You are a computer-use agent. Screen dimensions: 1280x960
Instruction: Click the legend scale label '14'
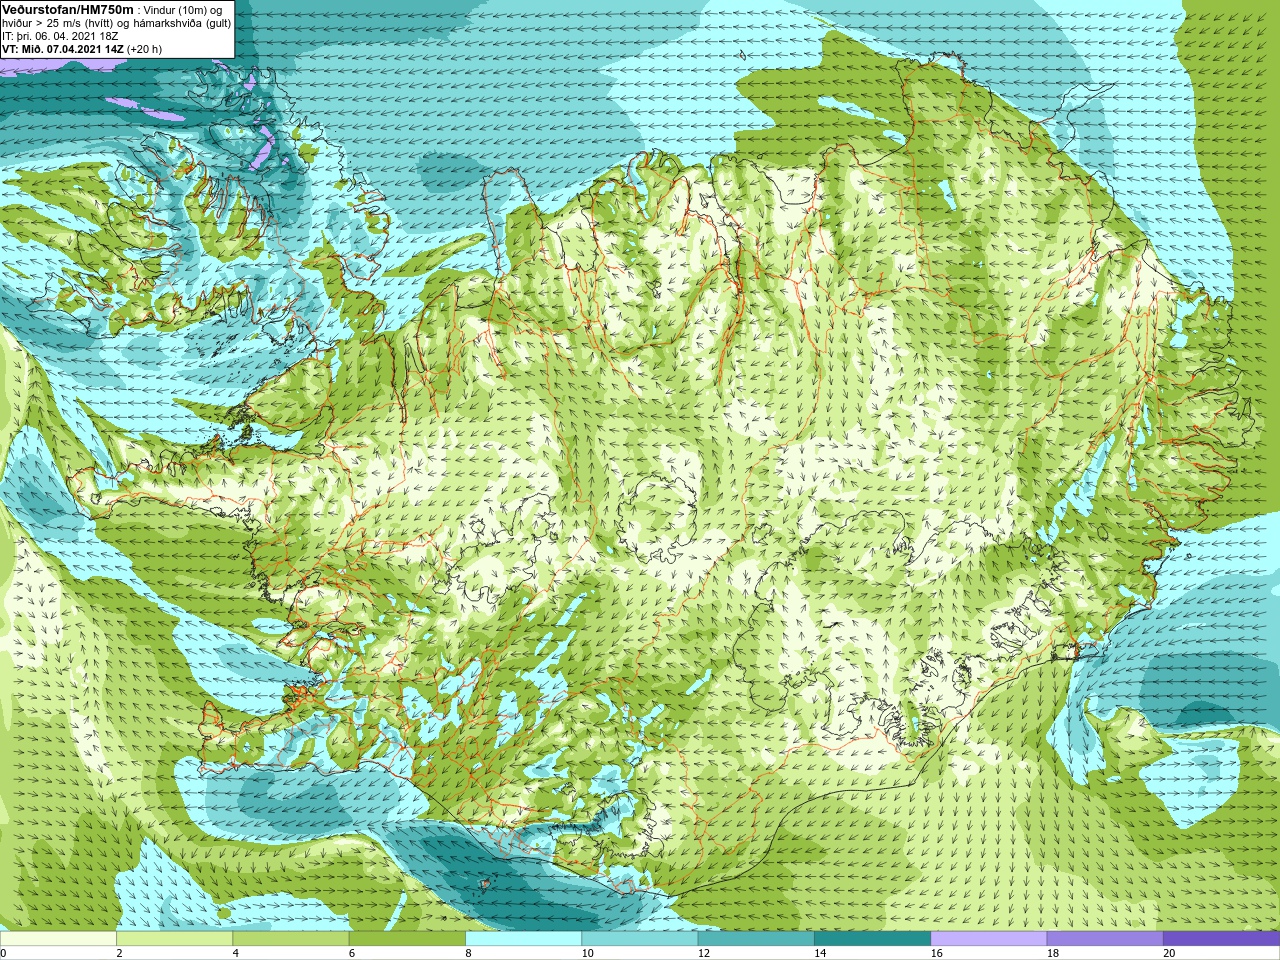pos(820,953)
